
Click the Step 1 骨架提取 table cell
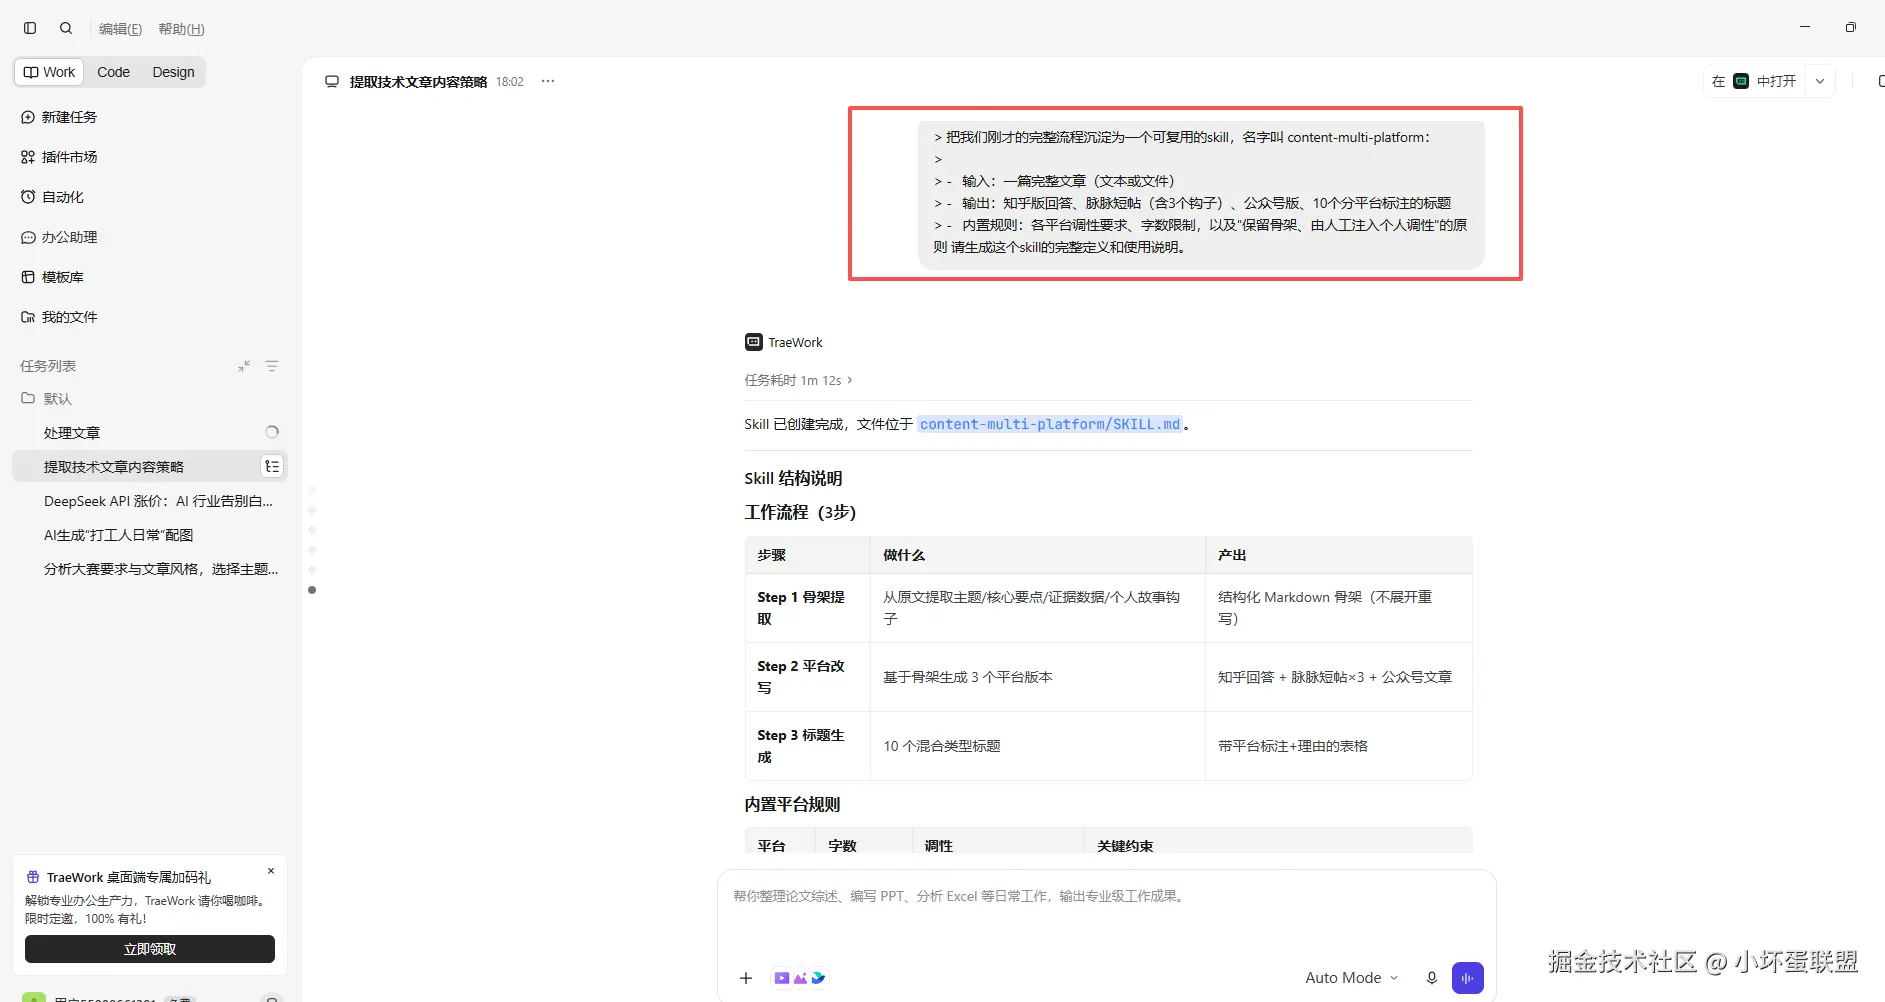click(x=807, y=608)
